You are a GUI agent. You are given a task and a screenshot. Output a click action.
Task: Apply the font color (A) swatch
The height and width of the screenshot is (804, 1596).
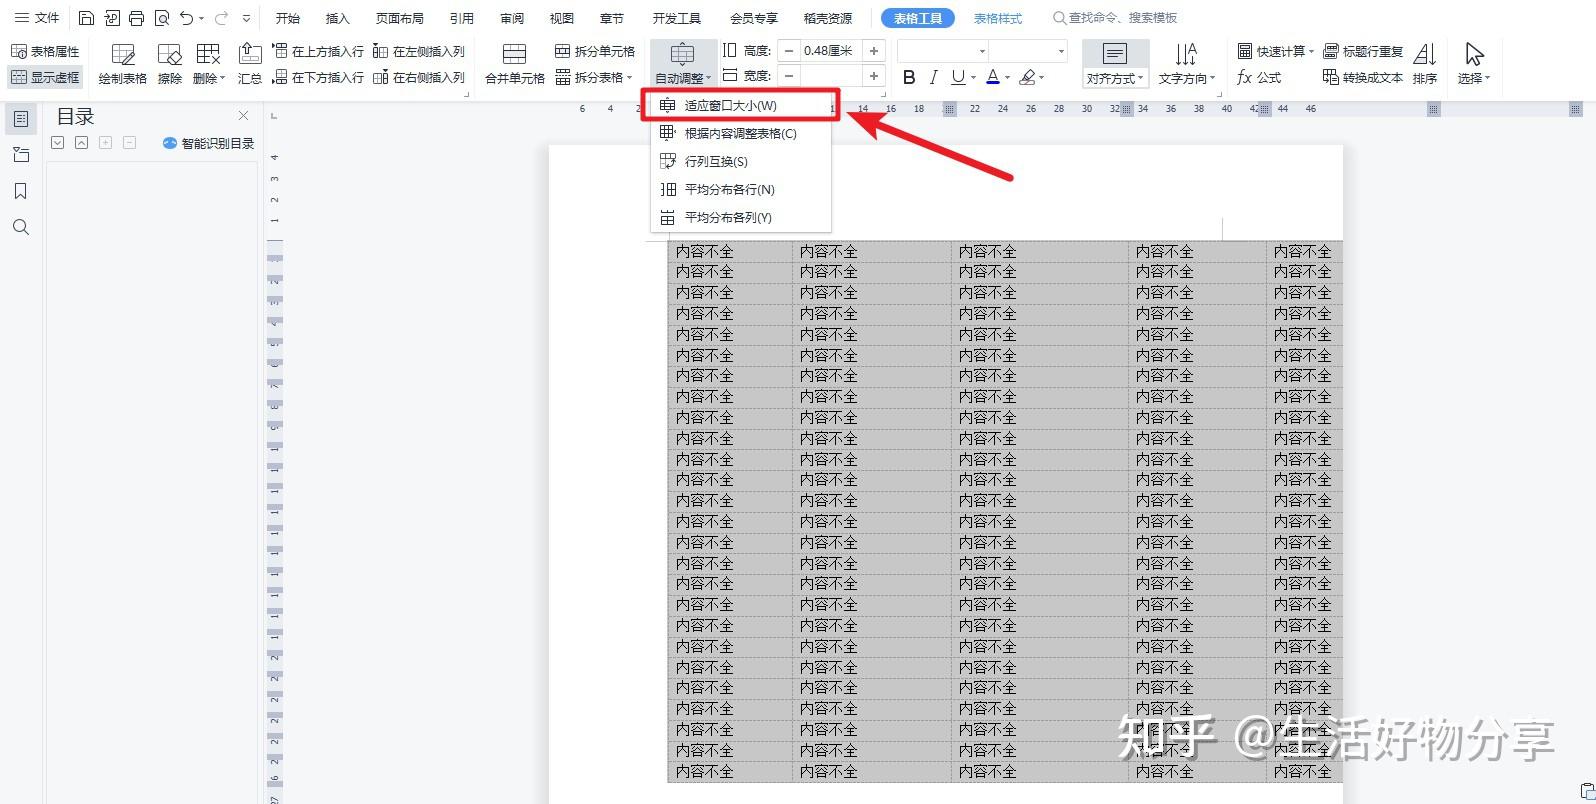(992, 77)
